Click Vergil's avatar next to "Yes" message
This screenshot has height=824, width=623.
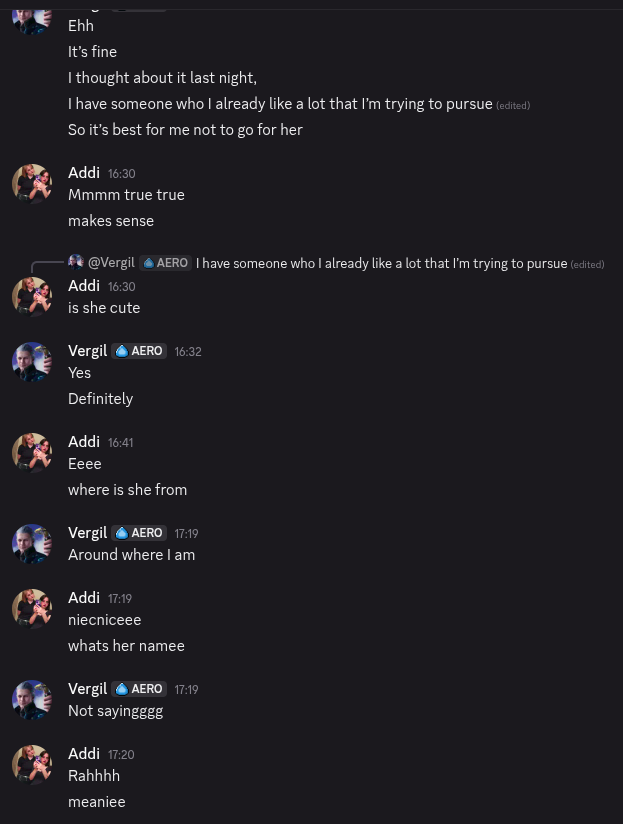(x=32, y=362)
